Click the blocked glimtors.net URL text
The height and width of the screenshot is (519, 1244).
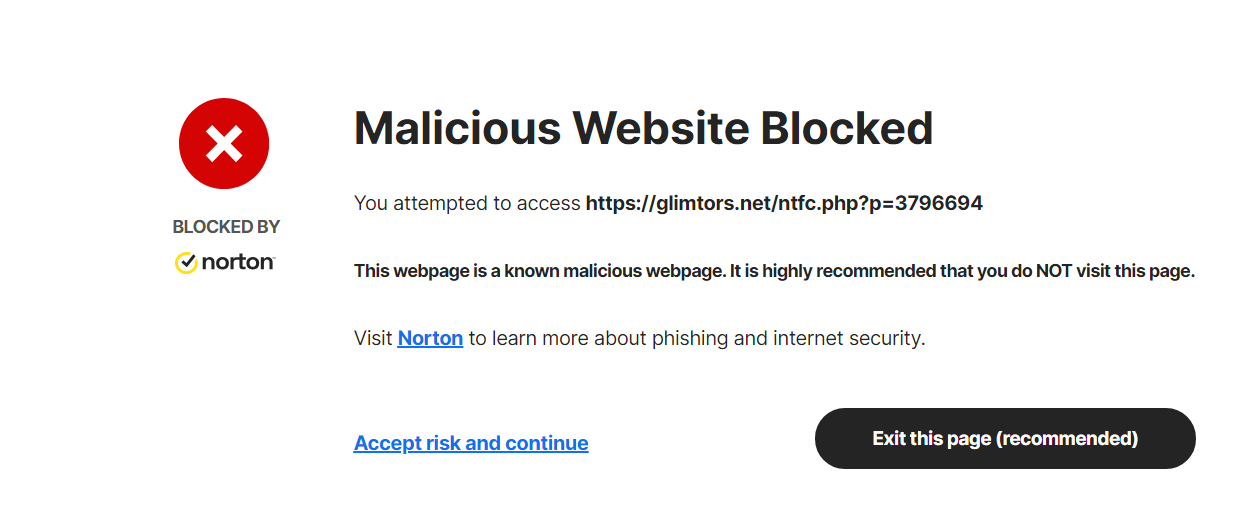click(784, 204)
